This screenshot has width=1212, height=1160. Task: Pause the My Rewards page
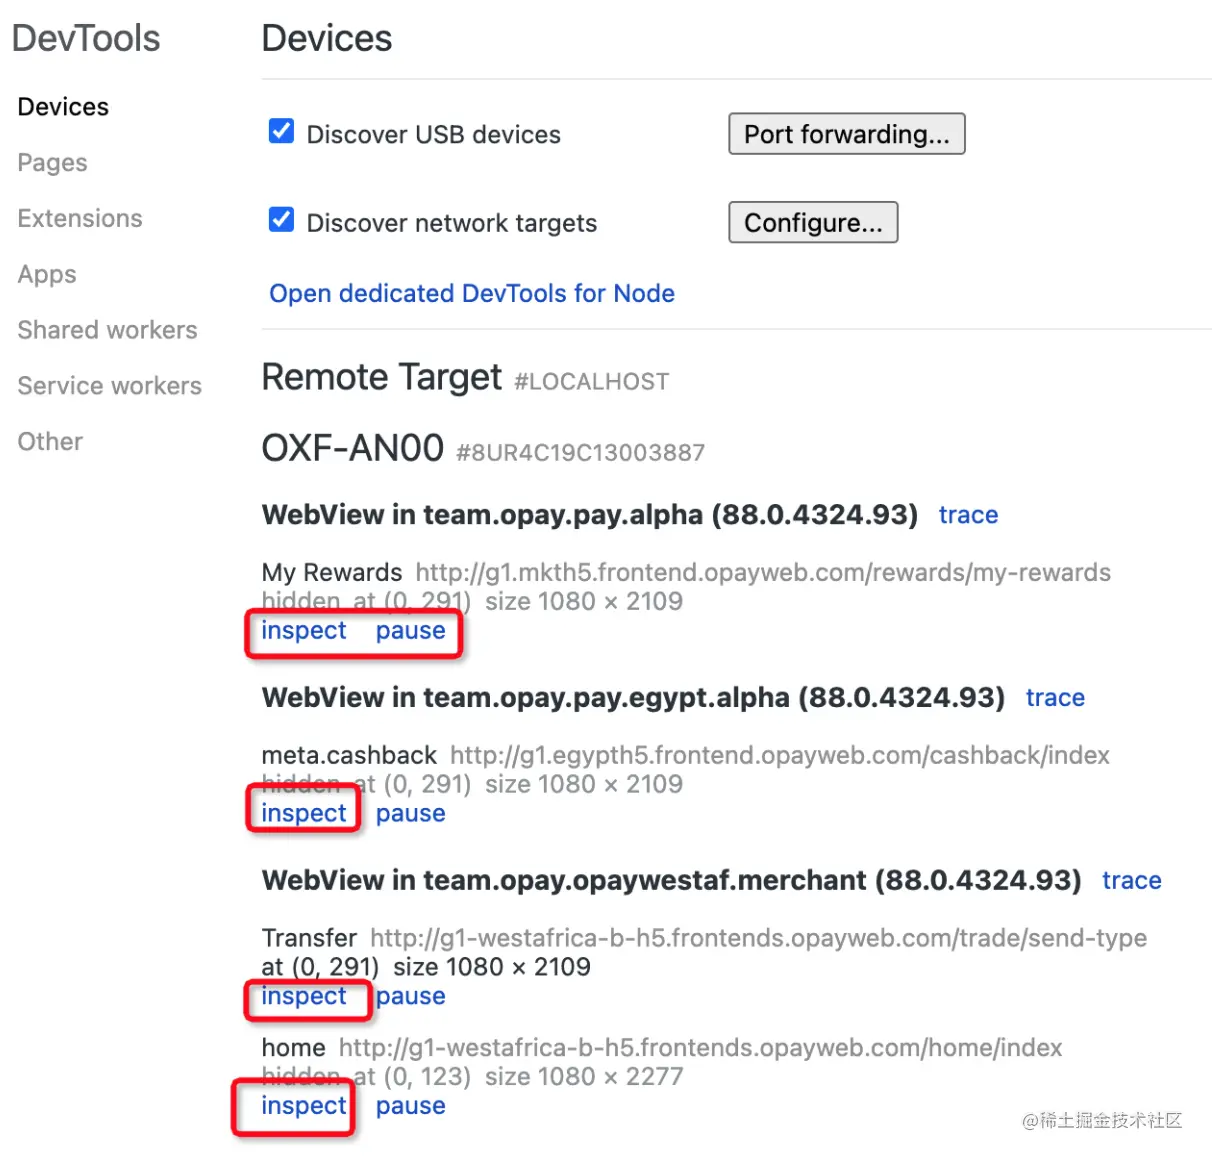tap(411, 631)
